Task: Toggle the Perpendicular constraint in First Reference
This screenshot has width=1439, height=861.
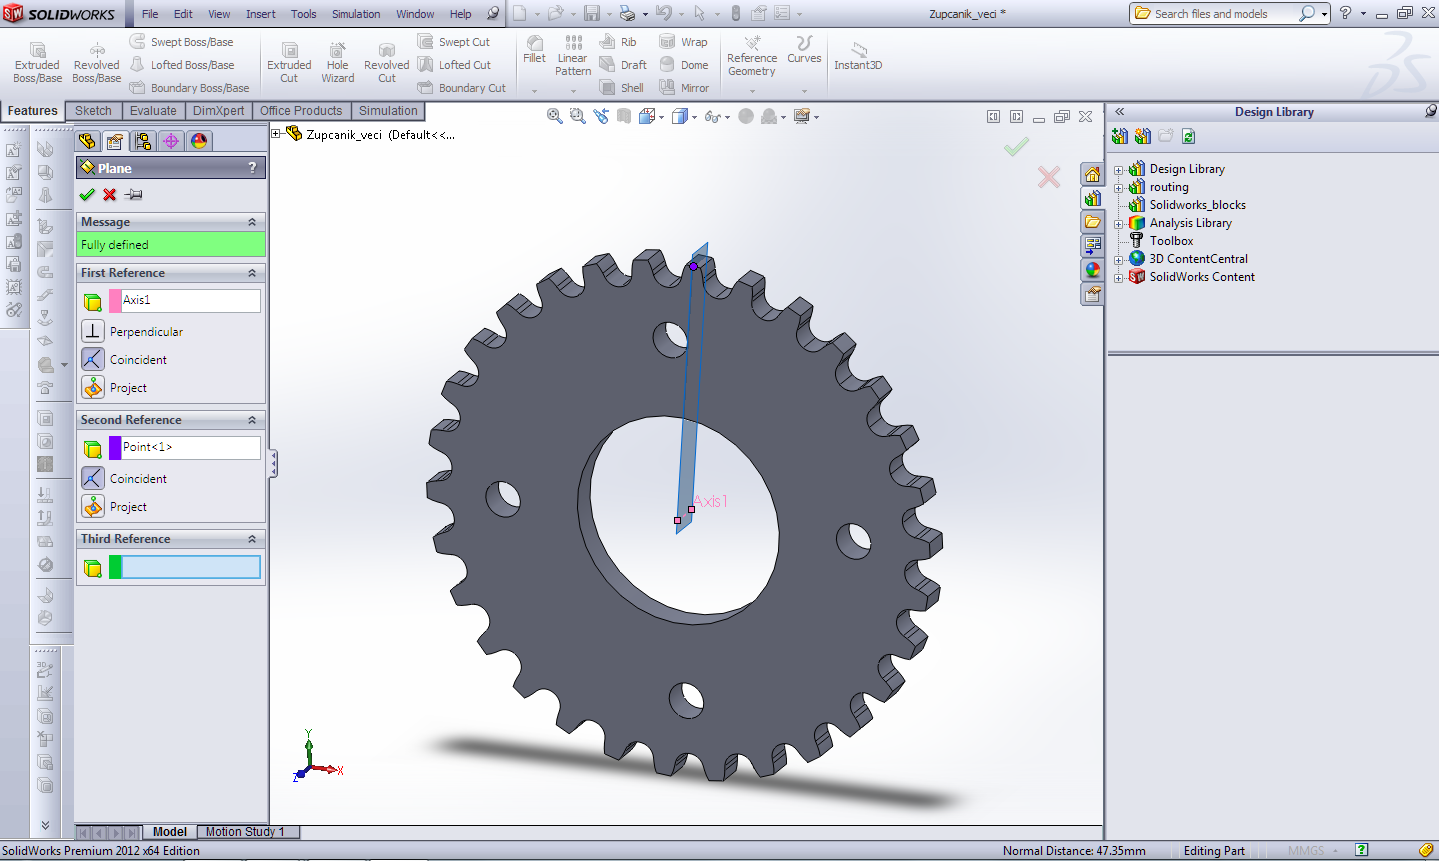Action: pos(93,331)
